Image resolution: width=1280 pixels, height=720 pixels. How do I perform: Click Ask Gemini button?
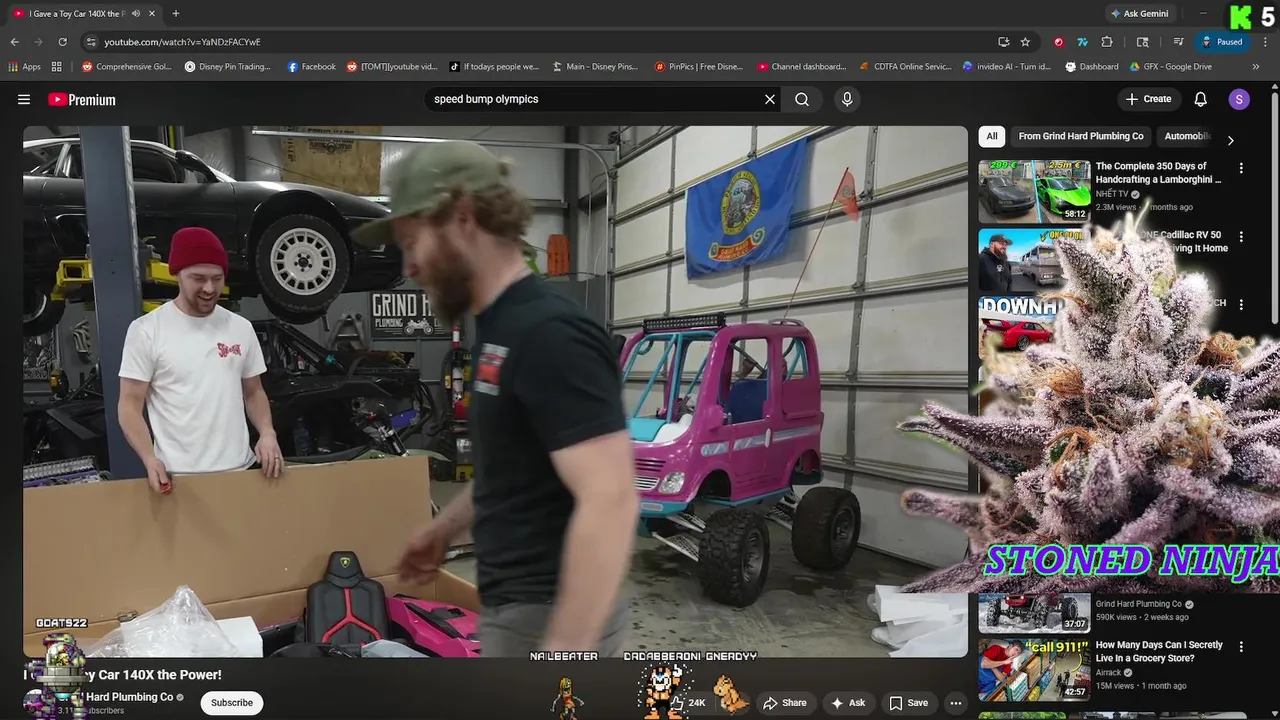(x=1139, y=14)
